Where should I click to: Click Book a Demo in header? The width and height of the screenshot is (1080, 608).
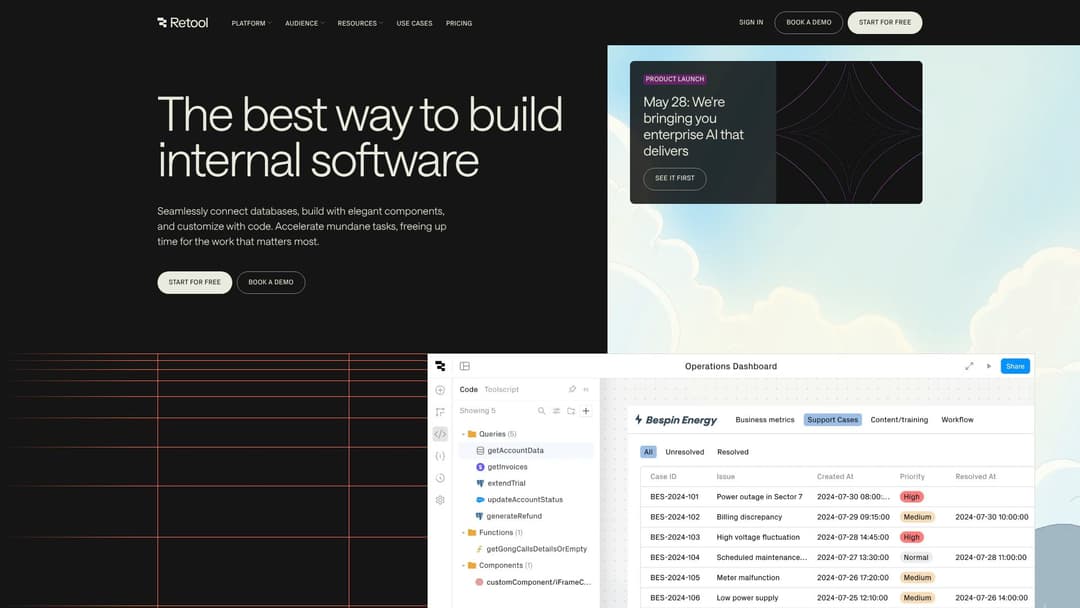(809, 23)
